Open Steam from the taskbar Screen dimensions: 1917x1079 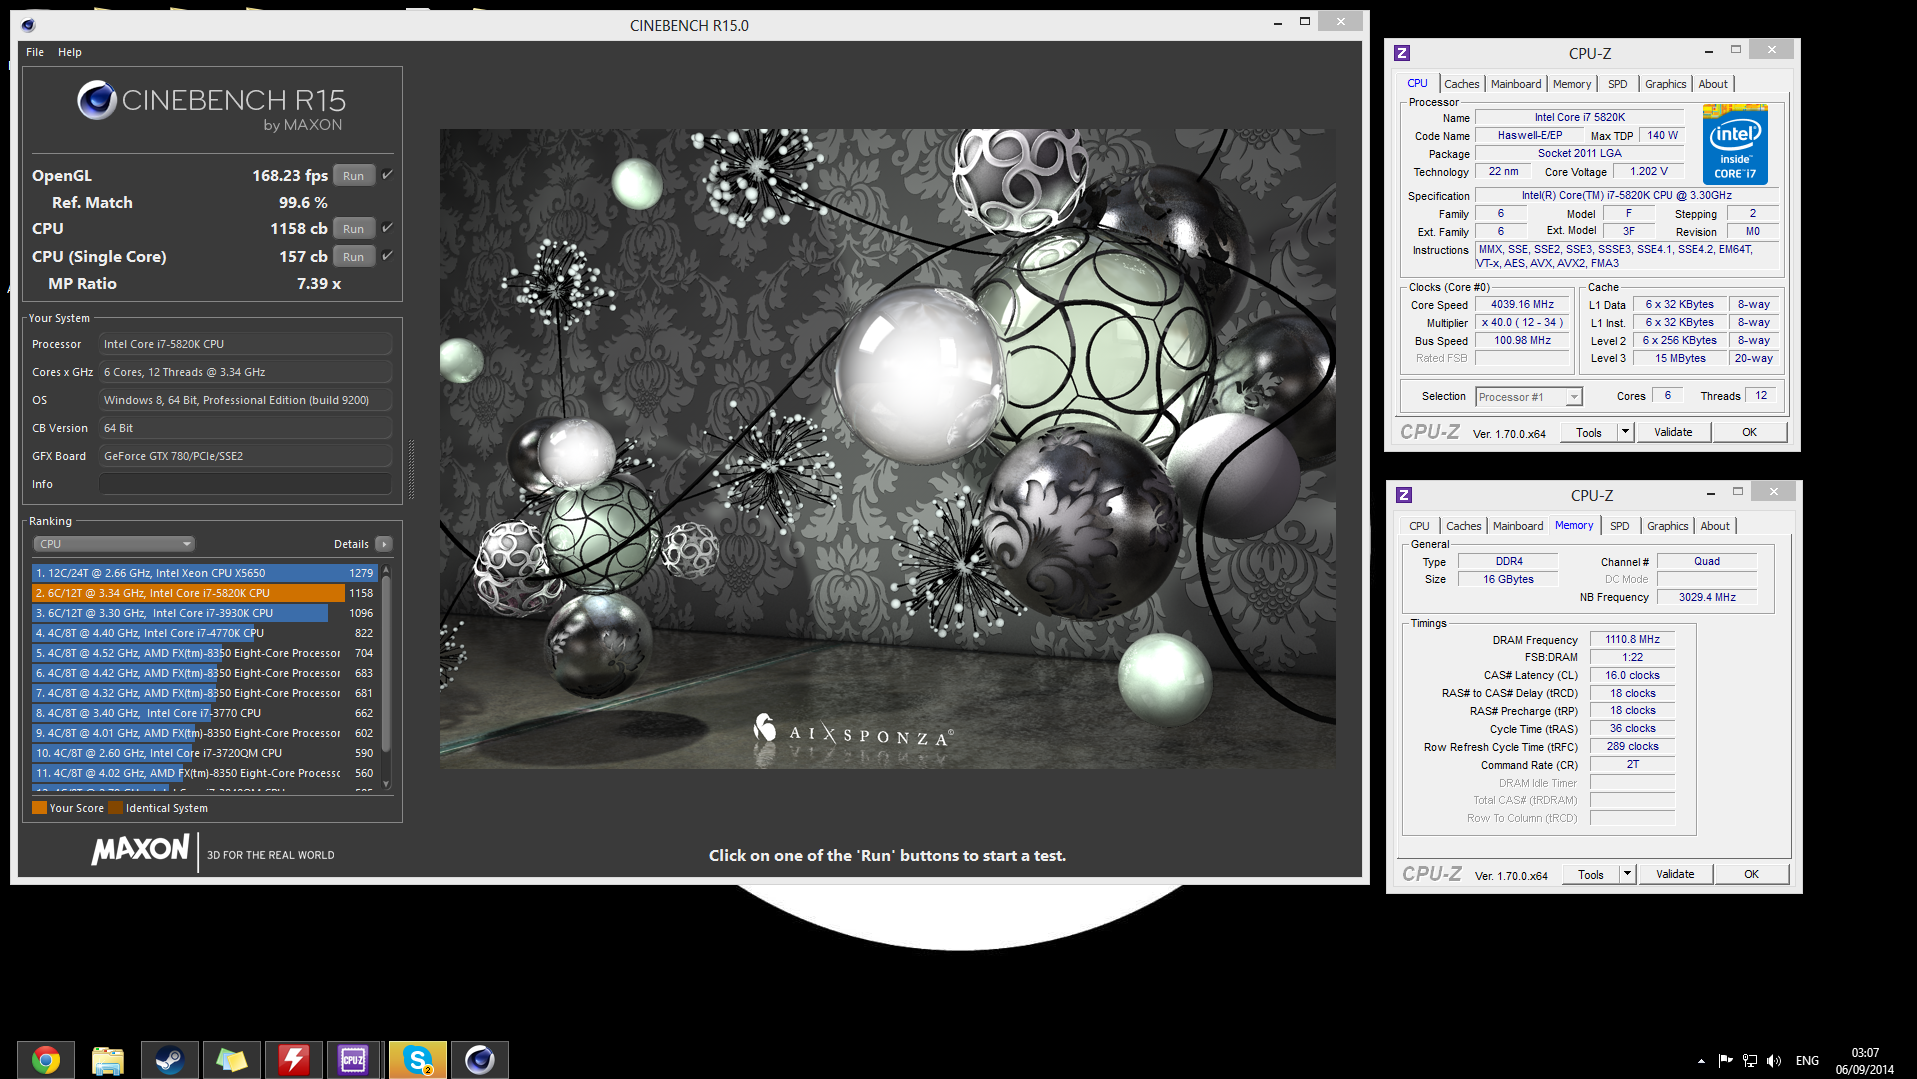(170, 1059)
